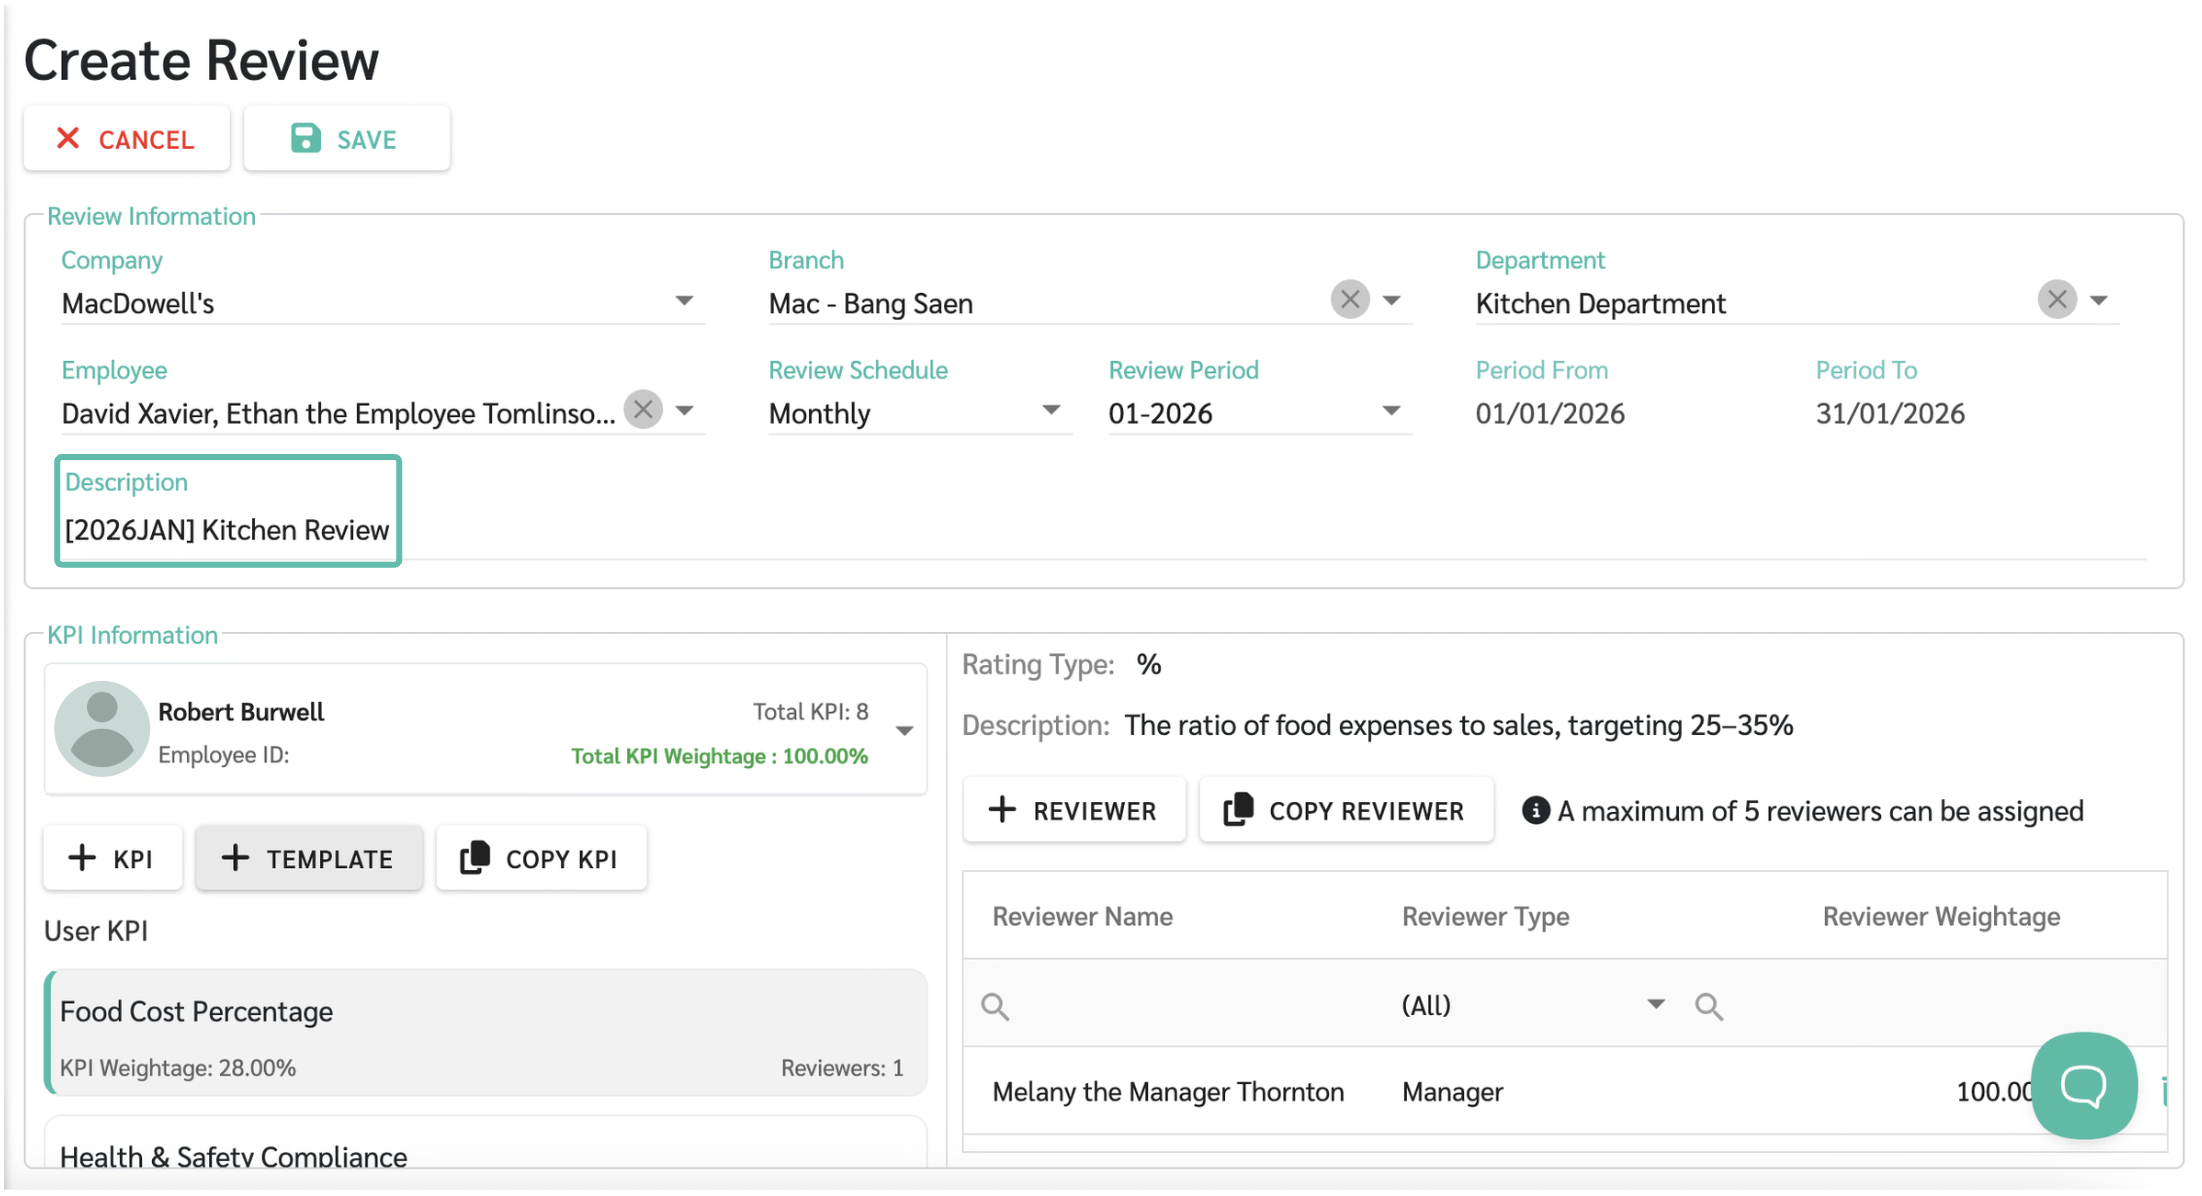This screenshot has height=1196, width=2202.
Task: Open the Review Period dropdown
Action: coord(1390,411)
